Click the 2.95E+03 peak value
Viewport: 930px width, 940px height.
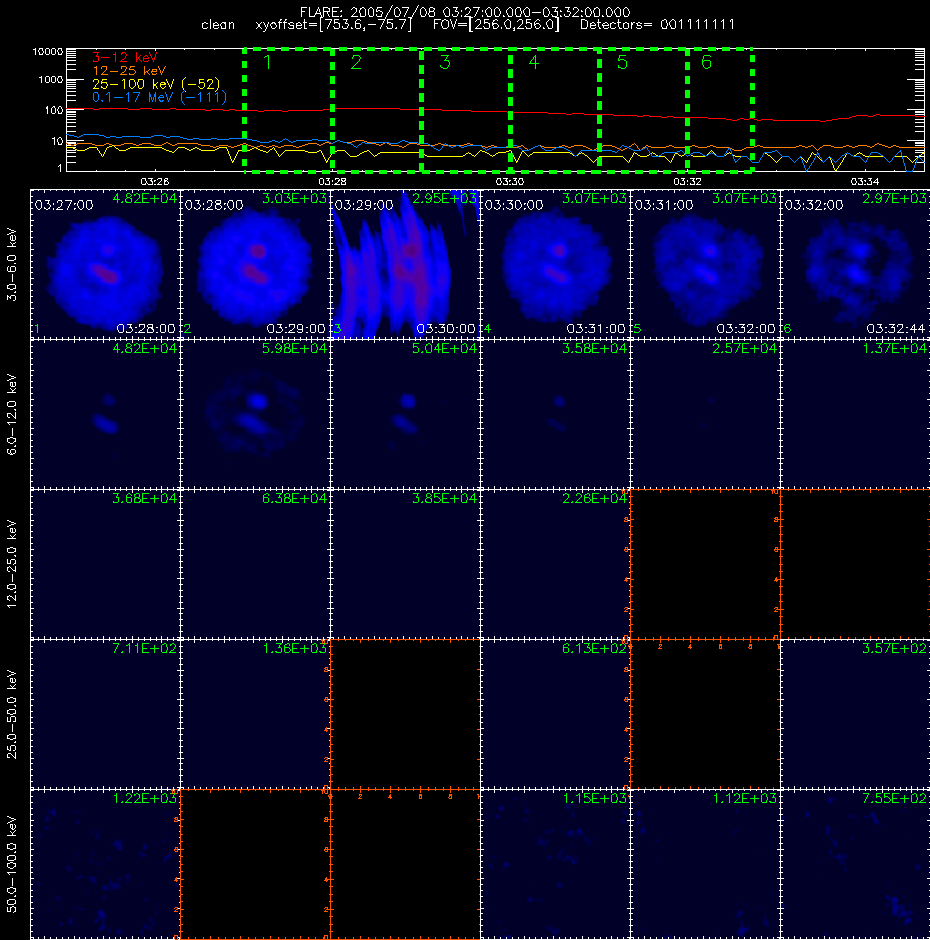[x=444, y=198]
